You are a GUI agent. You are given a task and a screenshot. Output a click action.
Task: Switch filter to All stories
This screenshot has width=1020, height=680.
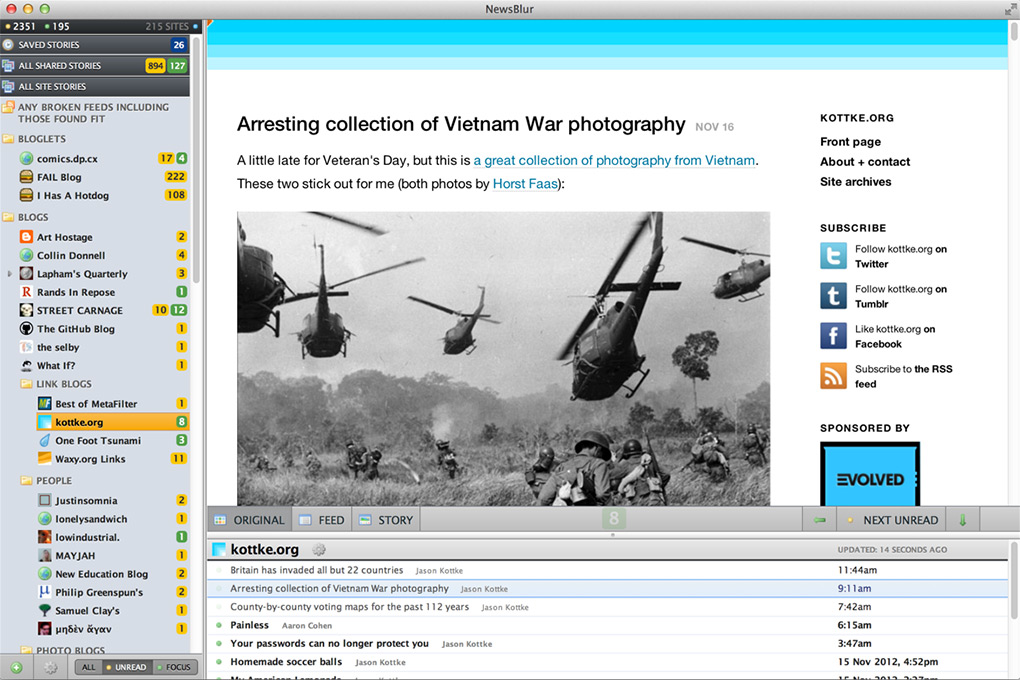pos(89,667)
